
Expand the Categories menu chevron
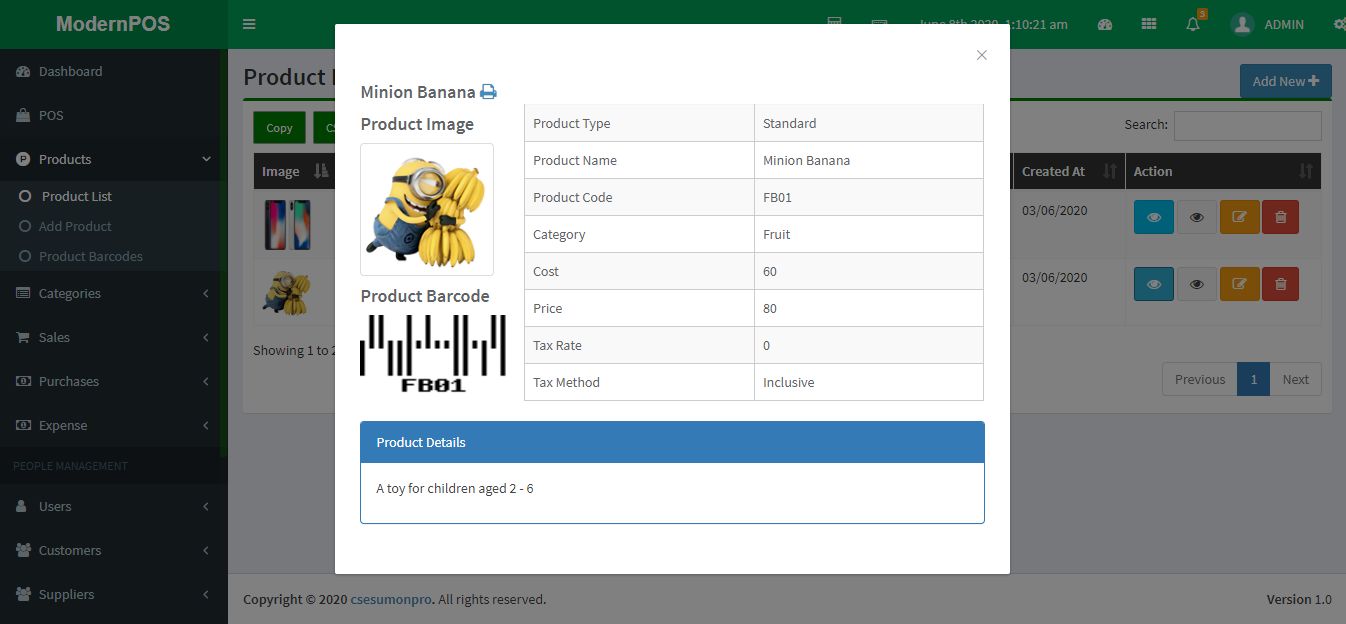pos(206,294)
